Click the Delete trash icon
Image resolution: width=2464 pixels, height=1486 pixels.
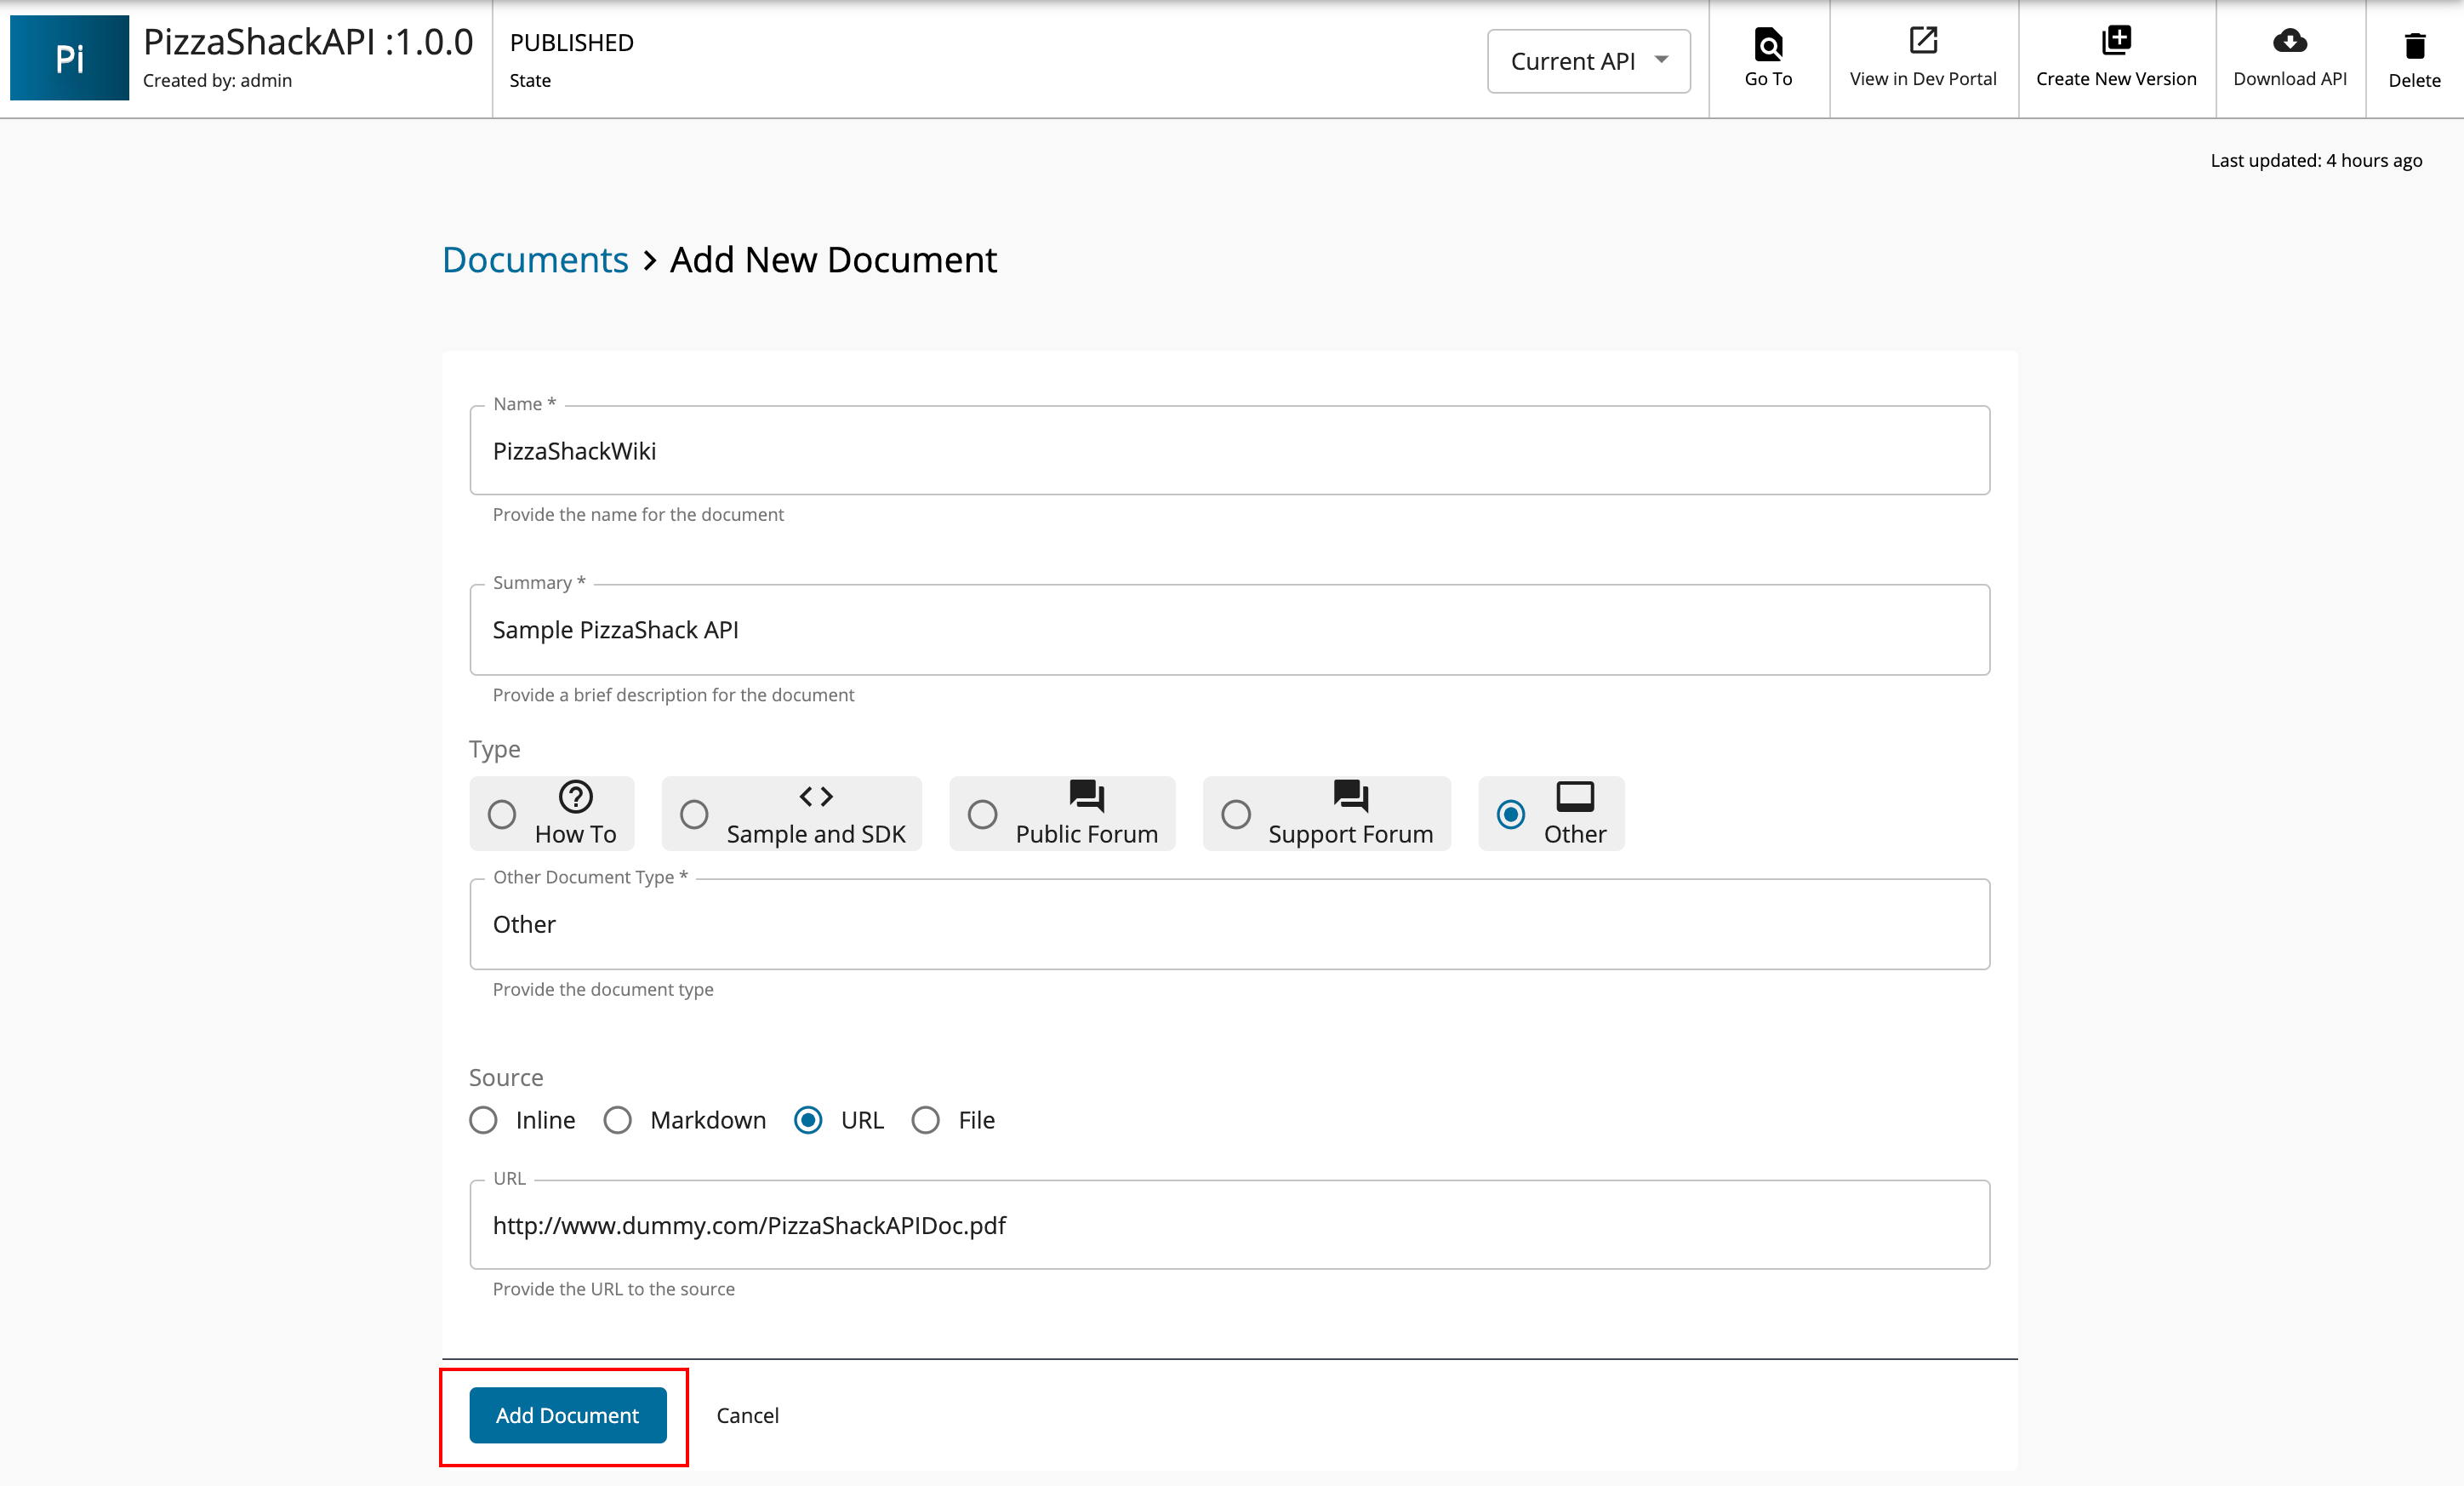click(x=2414, y=45)
